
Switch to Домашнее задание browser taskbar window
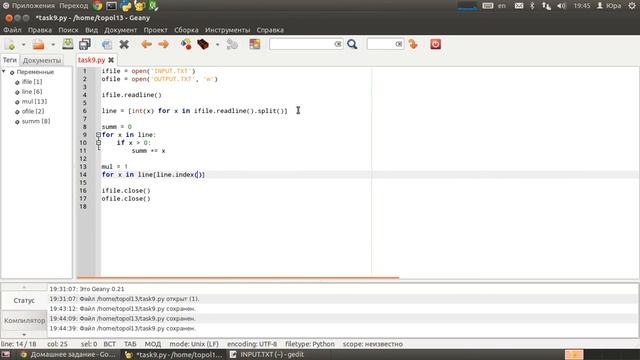68,355
